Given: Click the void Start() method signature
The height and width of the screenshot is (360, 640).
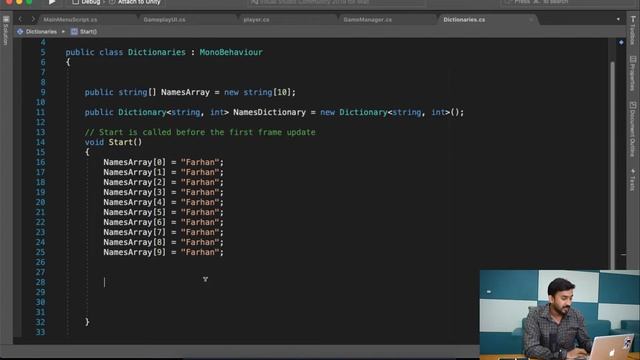Looking at the screenshot, I should pos(113,142).
